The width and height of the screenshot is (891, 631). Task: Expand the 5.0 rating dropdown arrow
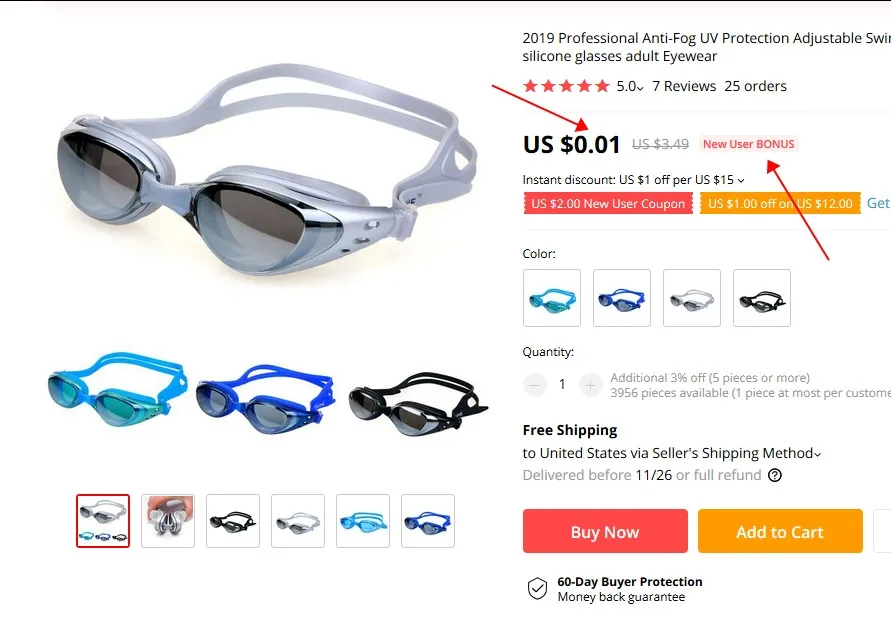tap(640, 88)
